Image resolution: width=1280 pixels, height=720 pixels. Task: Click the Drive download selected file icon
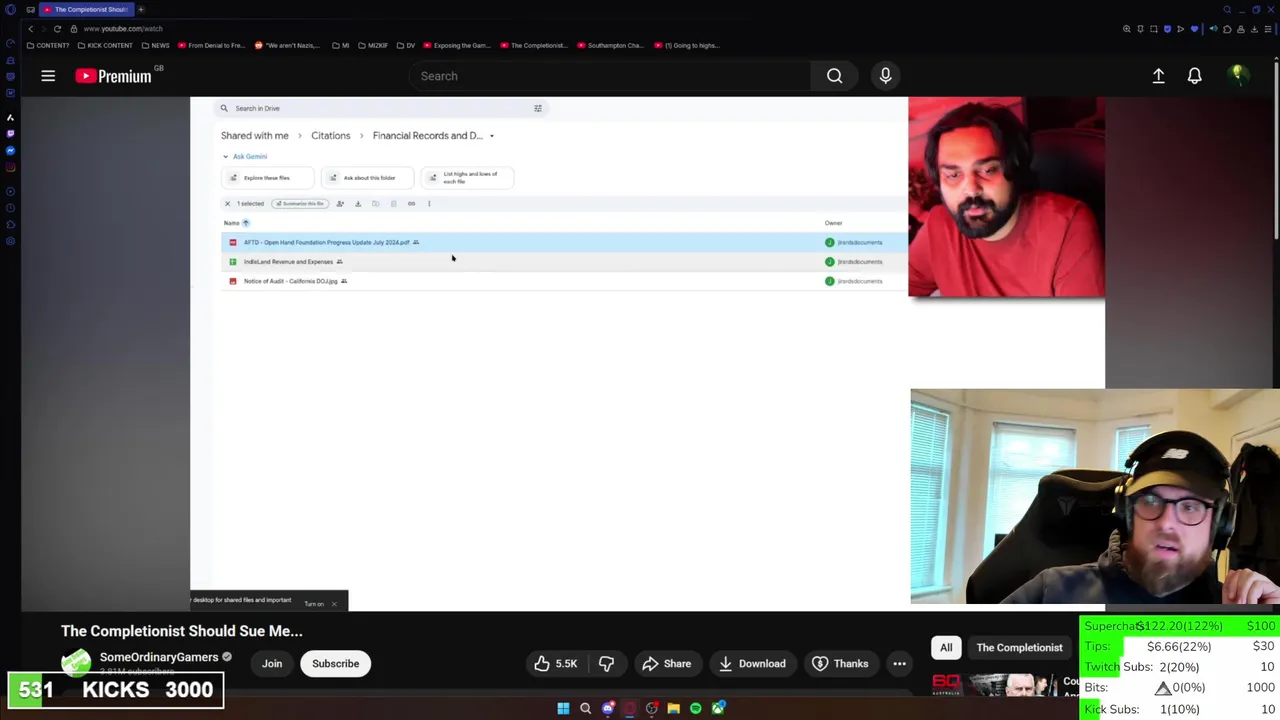[x=358, y=204]
